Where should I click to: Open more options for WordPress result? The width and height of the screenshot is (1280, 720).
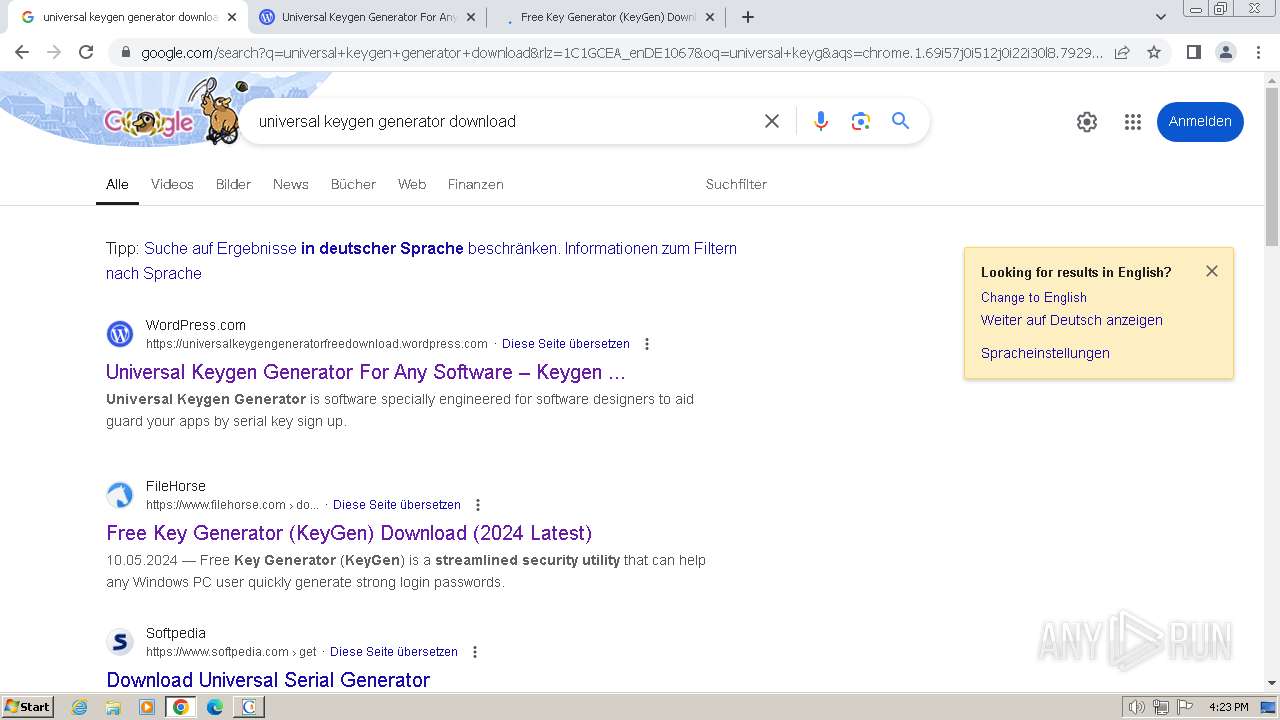point(647,344)
